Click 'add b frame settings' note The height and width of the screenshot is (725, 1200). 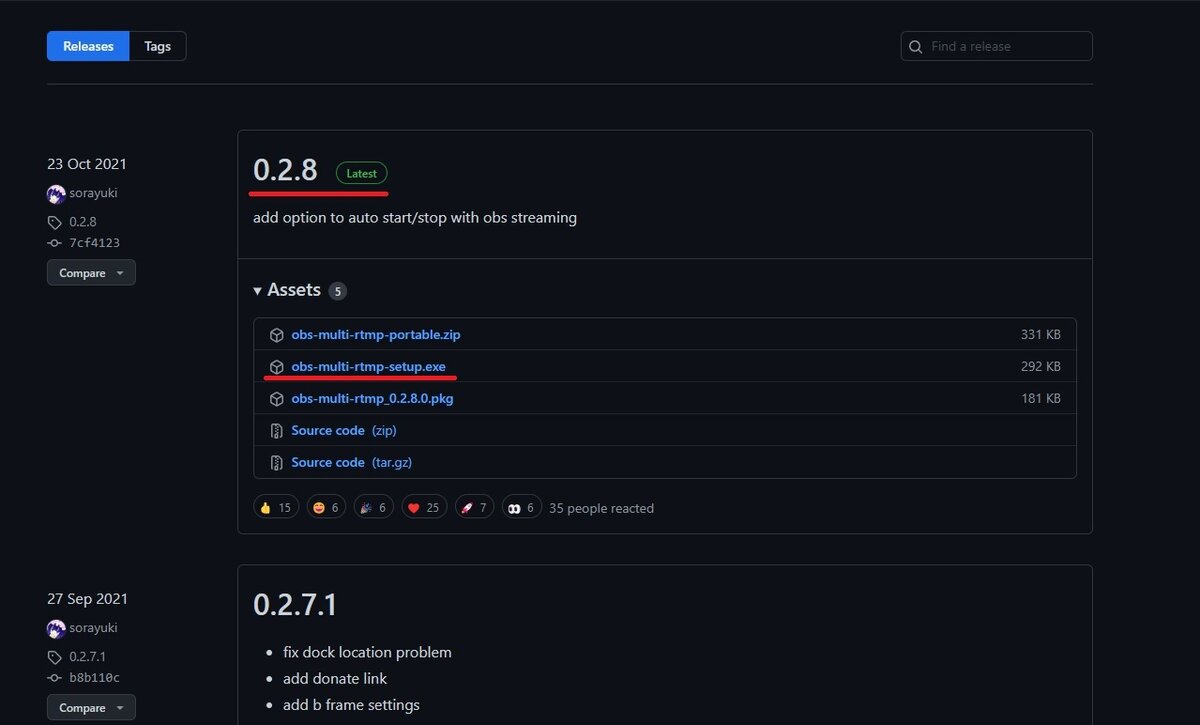click(x=351, y=705)
